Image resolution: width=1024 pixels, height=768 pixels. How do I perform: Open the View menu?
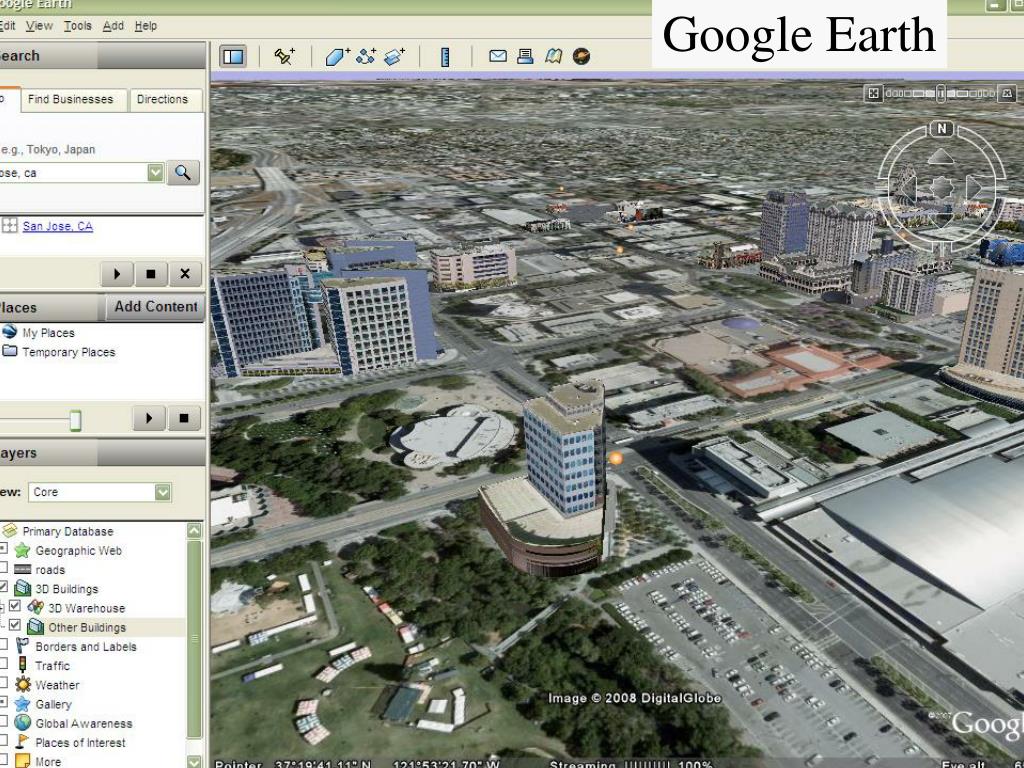(x=39, y=25)
